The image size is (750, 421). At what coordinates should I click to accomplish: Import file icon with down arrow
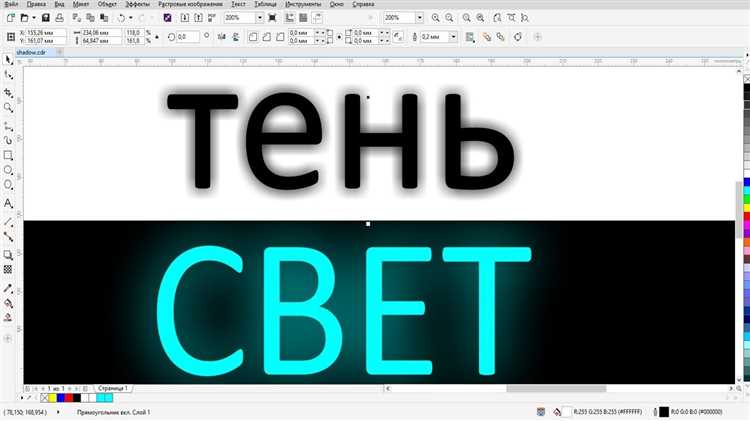(185, 18)
